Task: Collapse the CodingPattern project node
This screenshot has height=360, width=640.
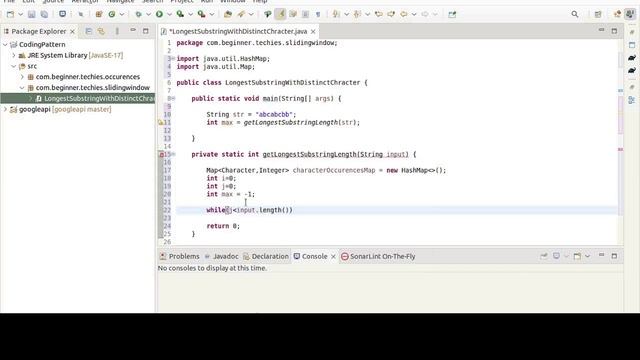Action: pos(5,44)
